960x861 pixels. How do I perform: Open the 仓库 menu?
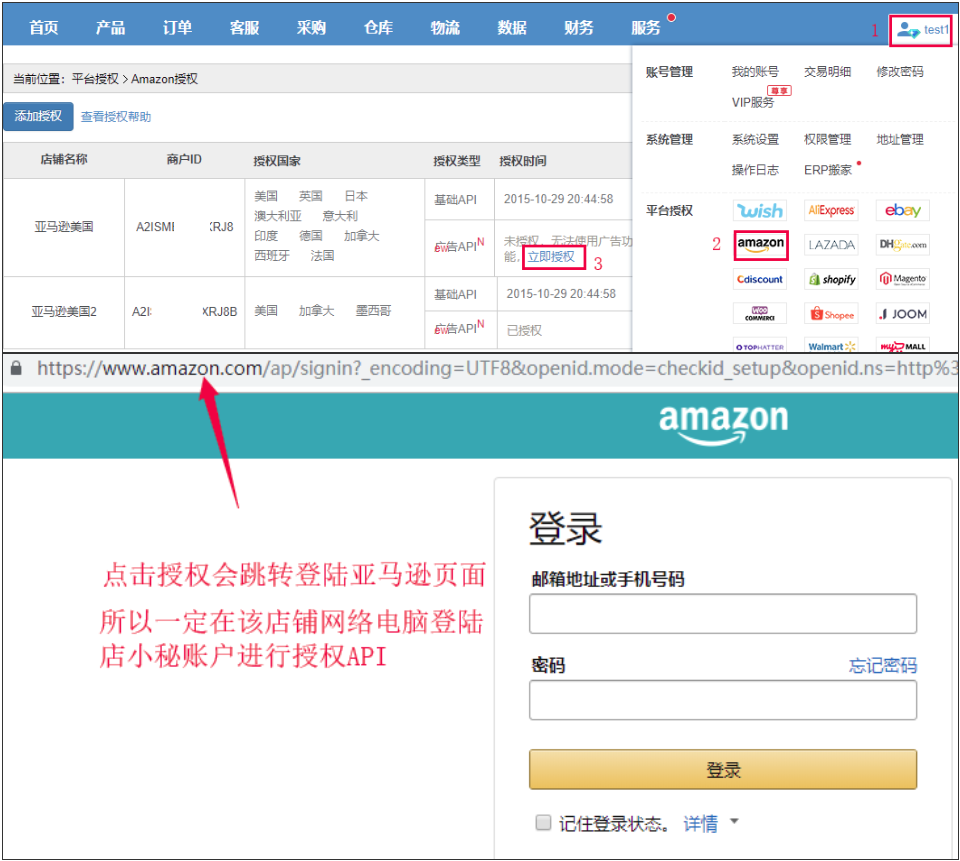[x=378, y=28]
